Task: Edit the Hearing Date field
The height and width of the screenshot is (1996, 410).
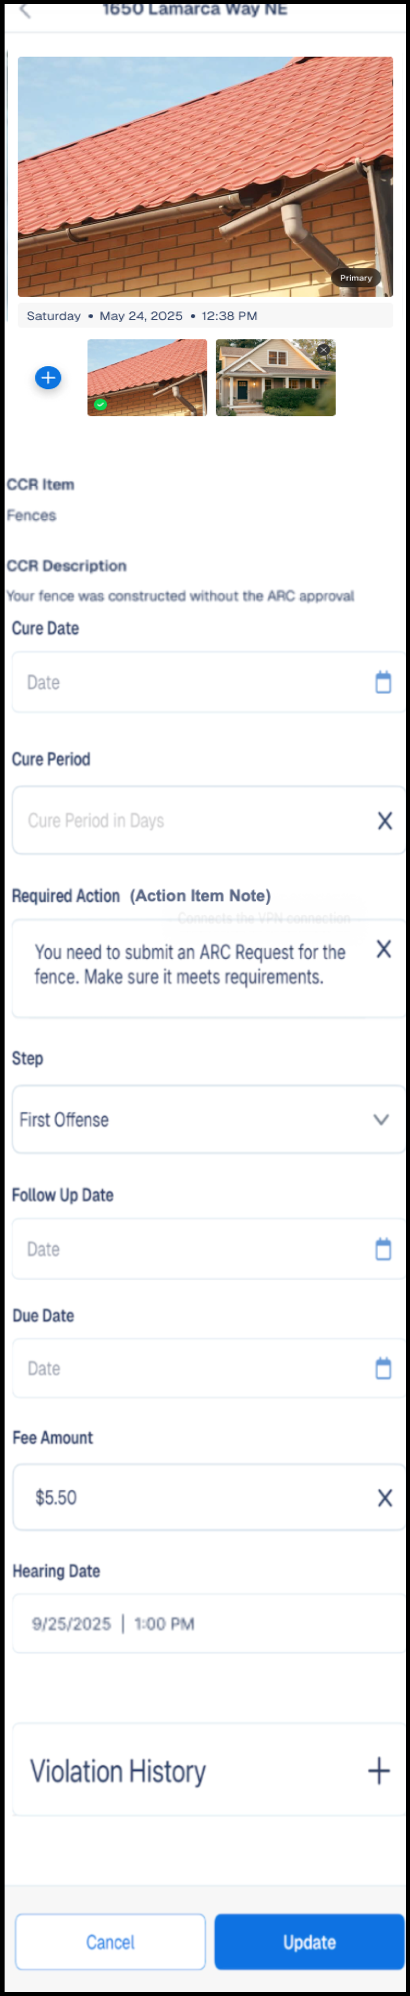Action: pyautogui.click(x=208, y=1624)
